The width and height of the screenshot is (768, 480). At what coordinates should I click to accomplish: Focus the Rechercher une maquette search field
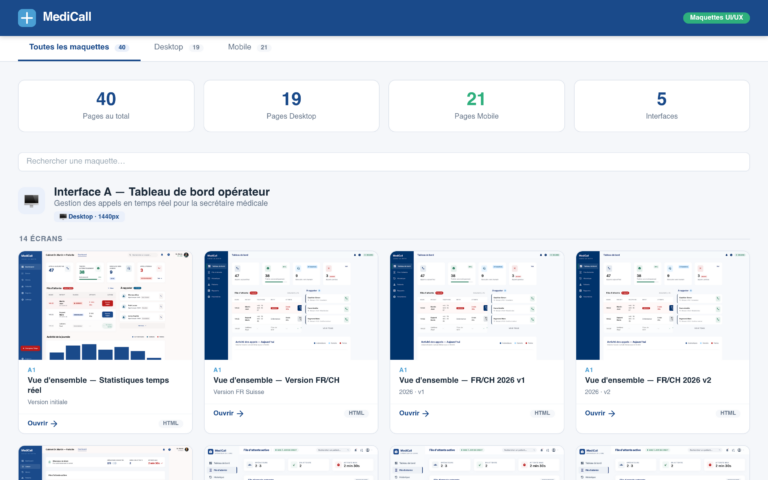tap(384, 162)
